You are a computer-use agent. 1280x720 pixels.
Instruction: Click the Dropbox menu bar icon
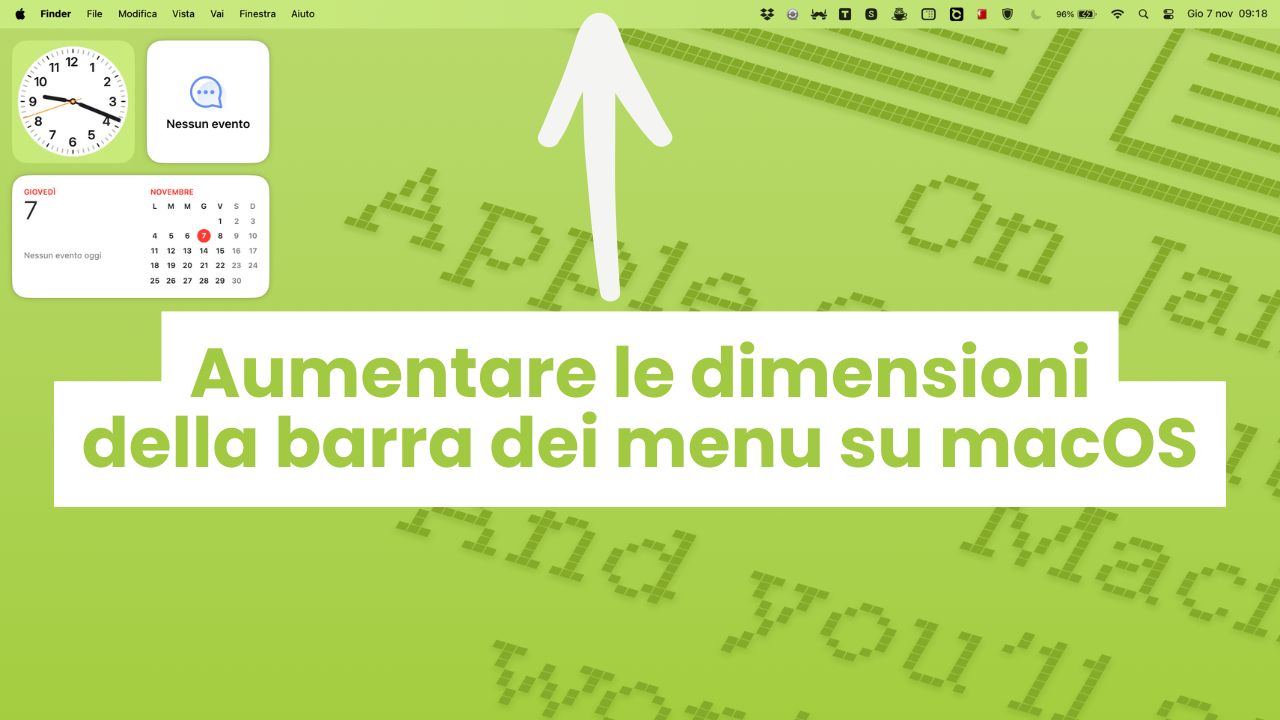(x=767, y=14)
